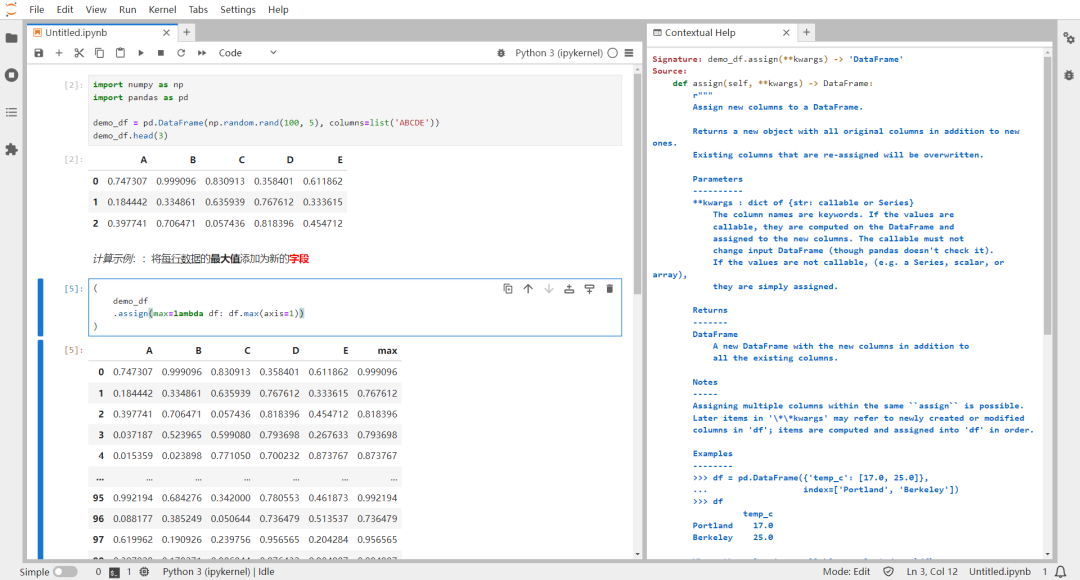Screen dimensions: 1080x580
Task: Open Running Terminals and Kernels panel
Action: pyautogui.click(x=12, y=75)
